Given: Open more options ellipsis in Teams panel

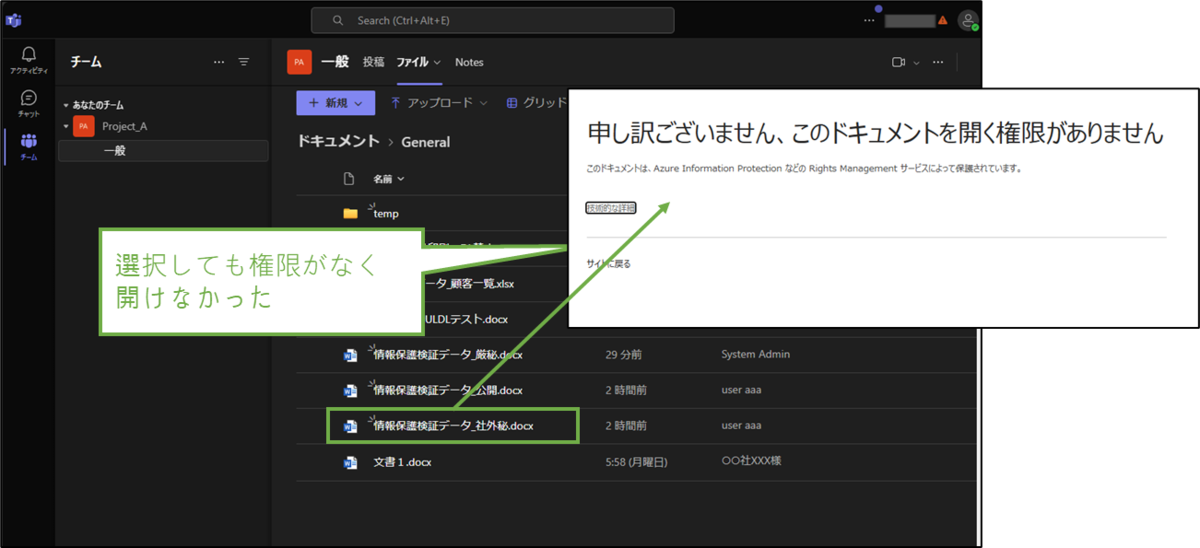Looking at the screenshot, I should click(x=219, y=62).
